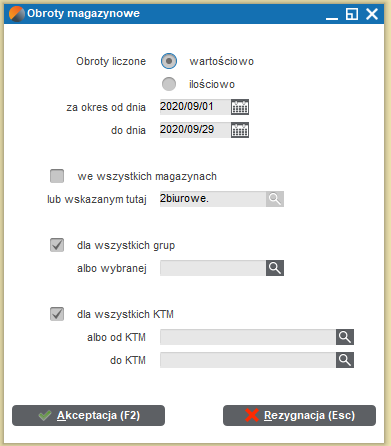This screenshot has height=446, width=391.
Task: Click magnifier next to '2biurowe.' warehouse field
Action: point(275,199)
